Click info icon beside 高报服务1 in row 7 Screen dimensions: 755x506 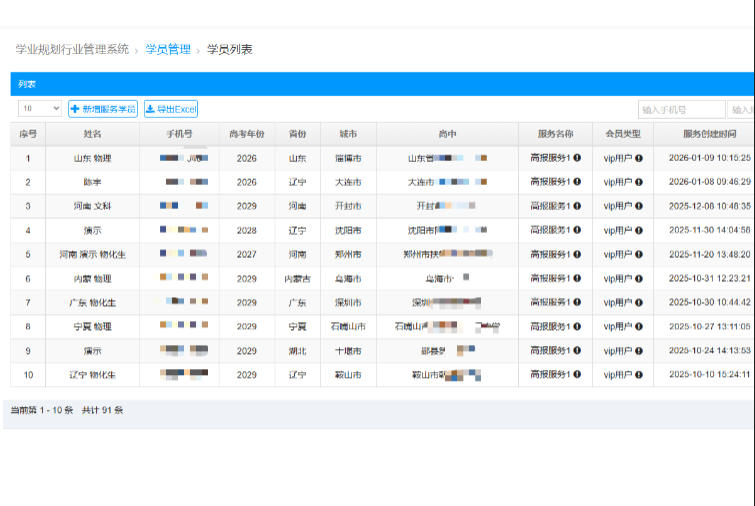coord(577,302)
